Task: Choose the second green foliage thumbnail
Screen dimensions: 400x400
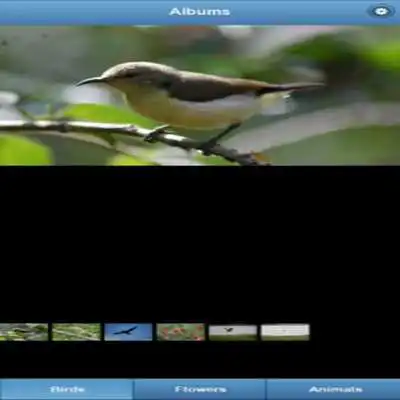Action: (76, 332)
